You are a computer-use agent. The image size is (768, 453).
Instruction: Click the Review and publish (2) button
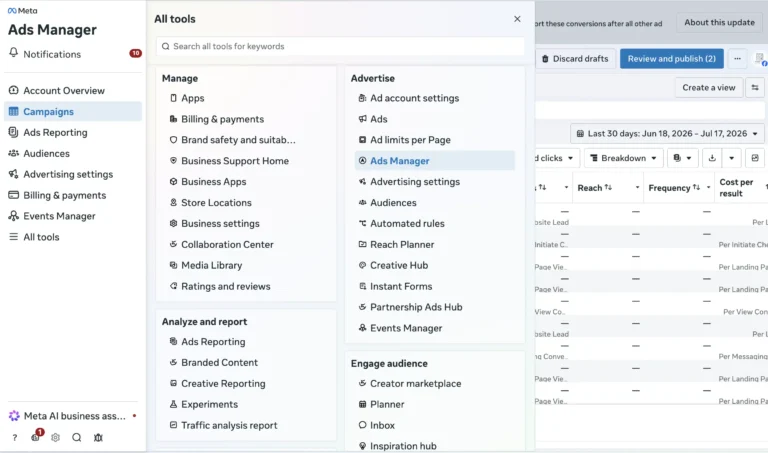pyautogui.click(x=672, y=59)
